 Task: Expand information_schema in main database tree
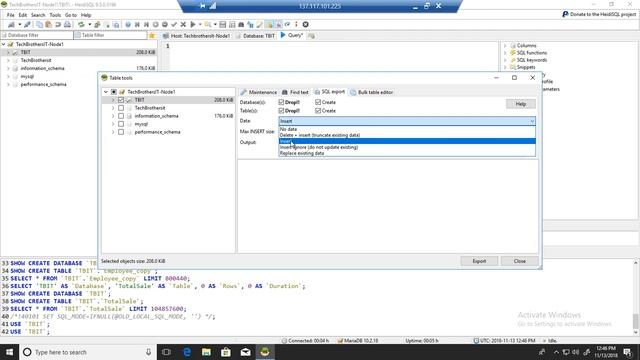coord(8,68)
